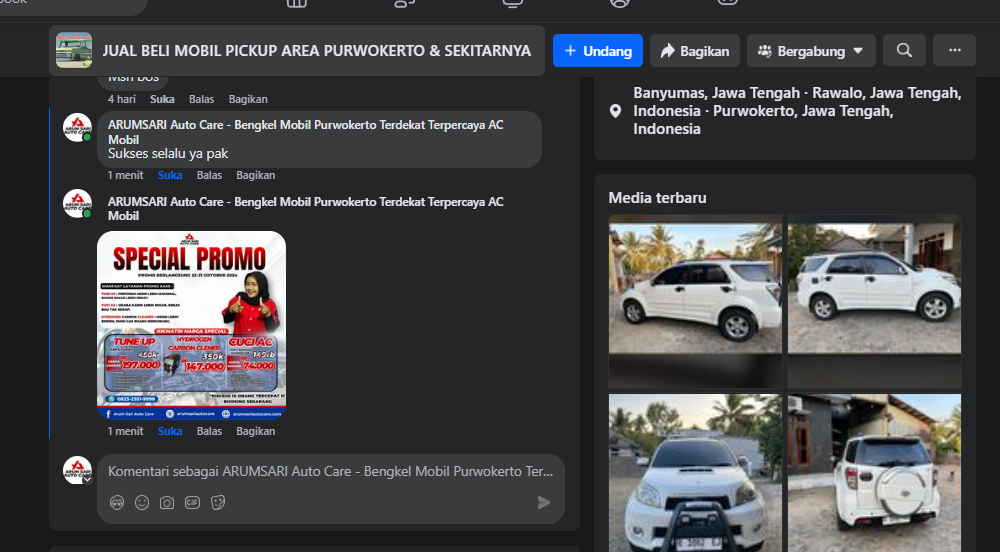Open the group title JUAL BELI MOBIL PICKUP

coord(317,50)
